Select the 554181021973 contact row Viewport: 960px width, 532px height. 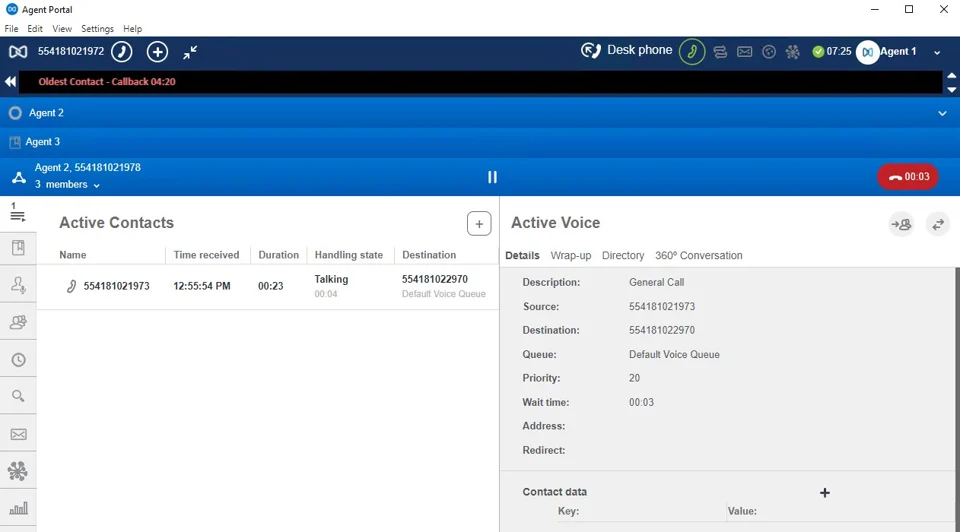(x=268, y=287)
